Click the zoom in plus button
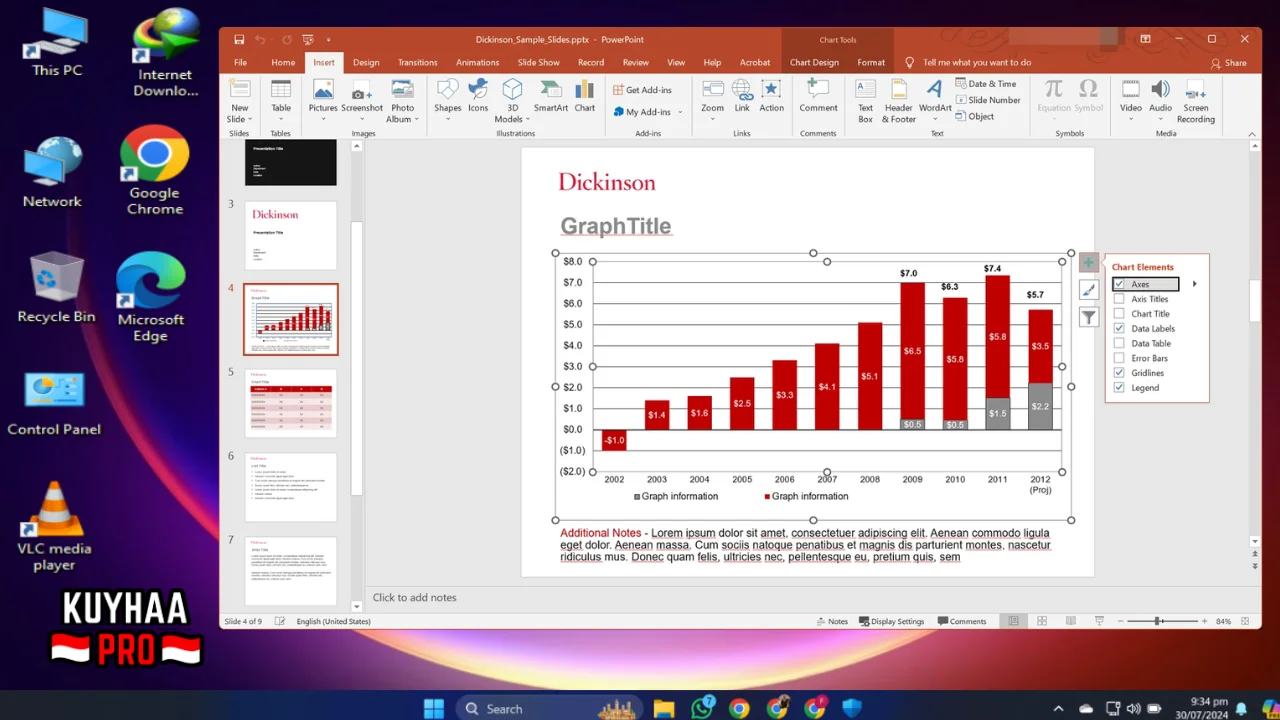This screenshot has width=1280, height=720. point(1203,621)
